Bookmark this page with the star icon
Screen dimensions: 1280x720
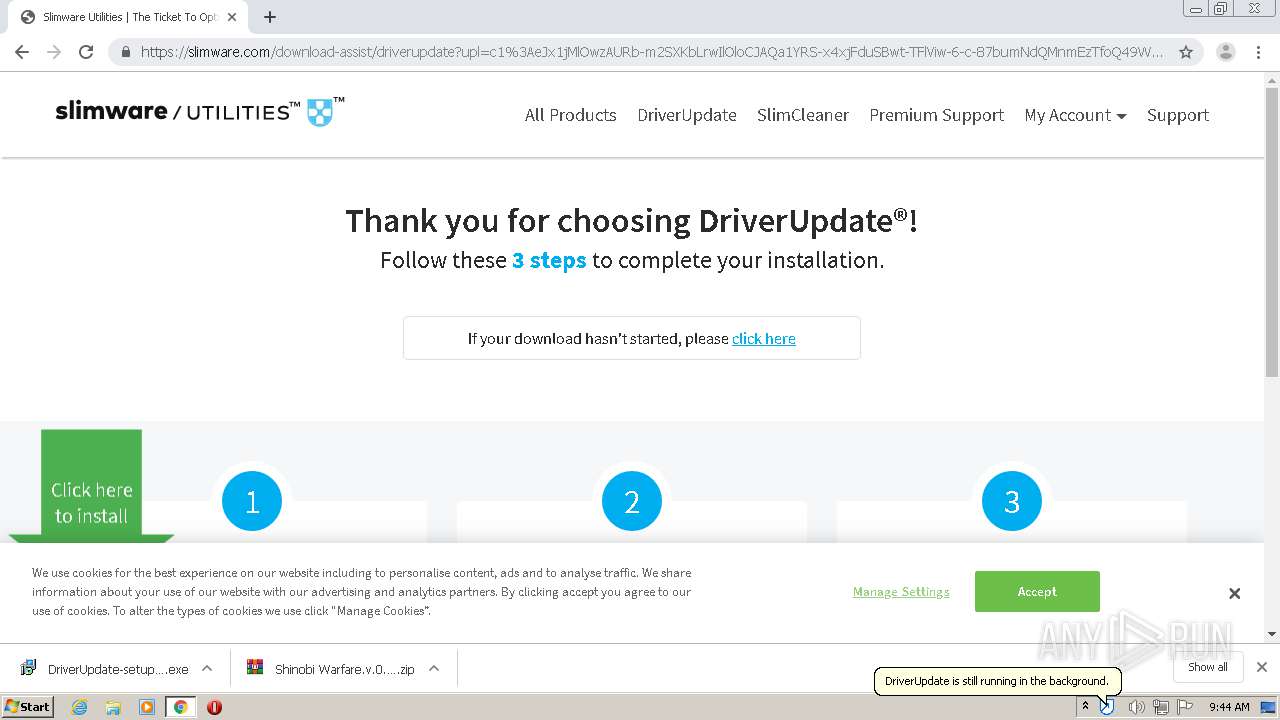click(x=1186, y=52)
